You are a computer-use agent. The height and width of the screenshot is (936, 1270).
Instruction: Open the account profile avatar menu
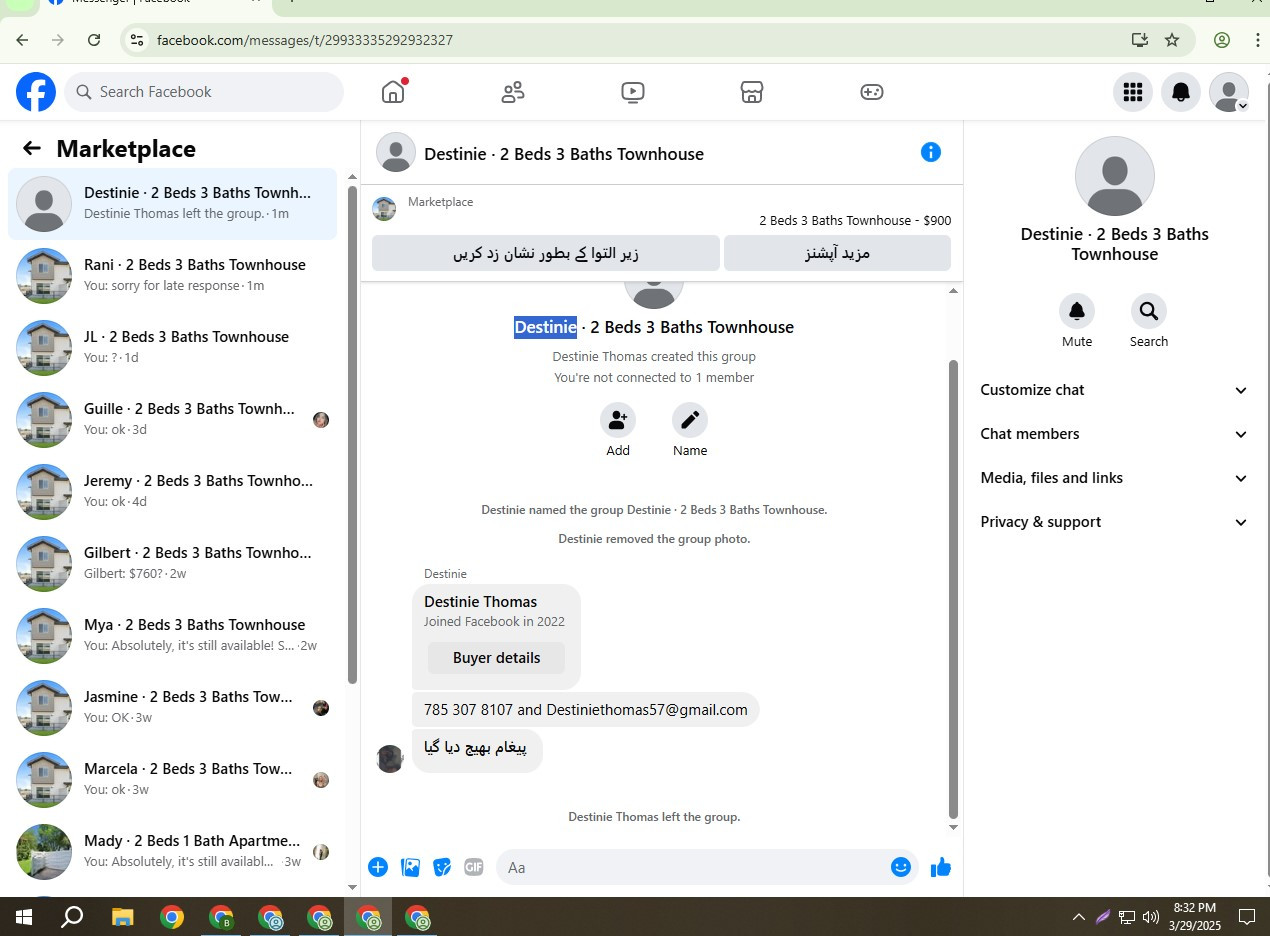click(x=1229, y=92)
